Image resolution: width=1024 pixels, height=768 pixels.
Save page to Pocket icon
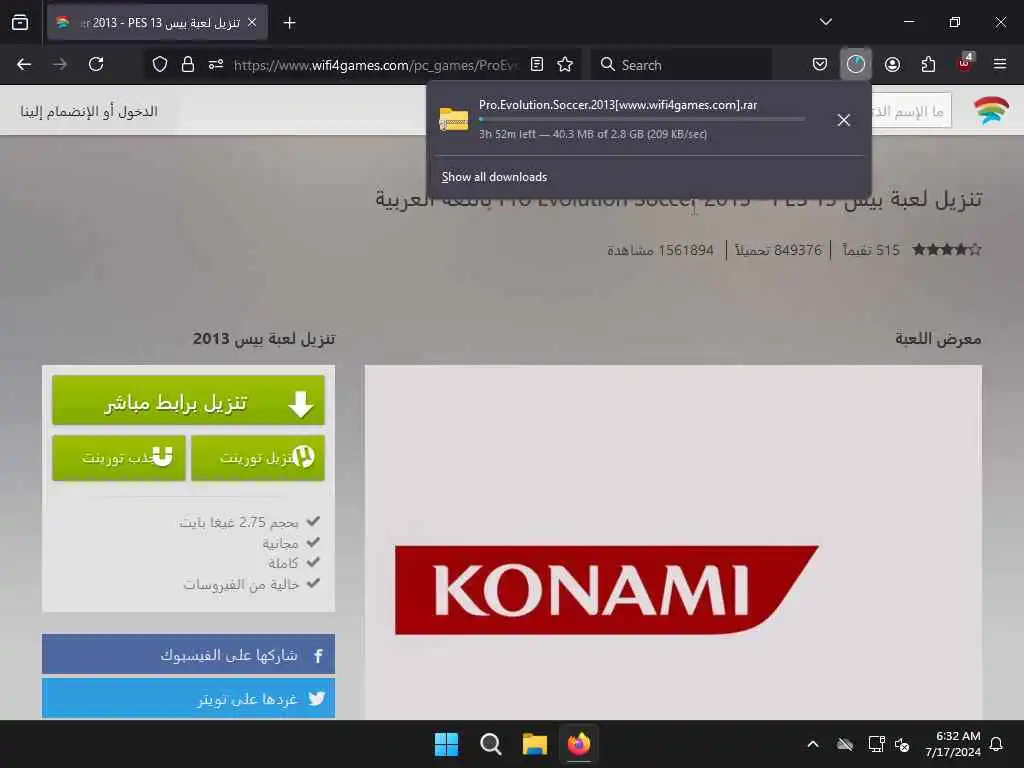[820, 64]
